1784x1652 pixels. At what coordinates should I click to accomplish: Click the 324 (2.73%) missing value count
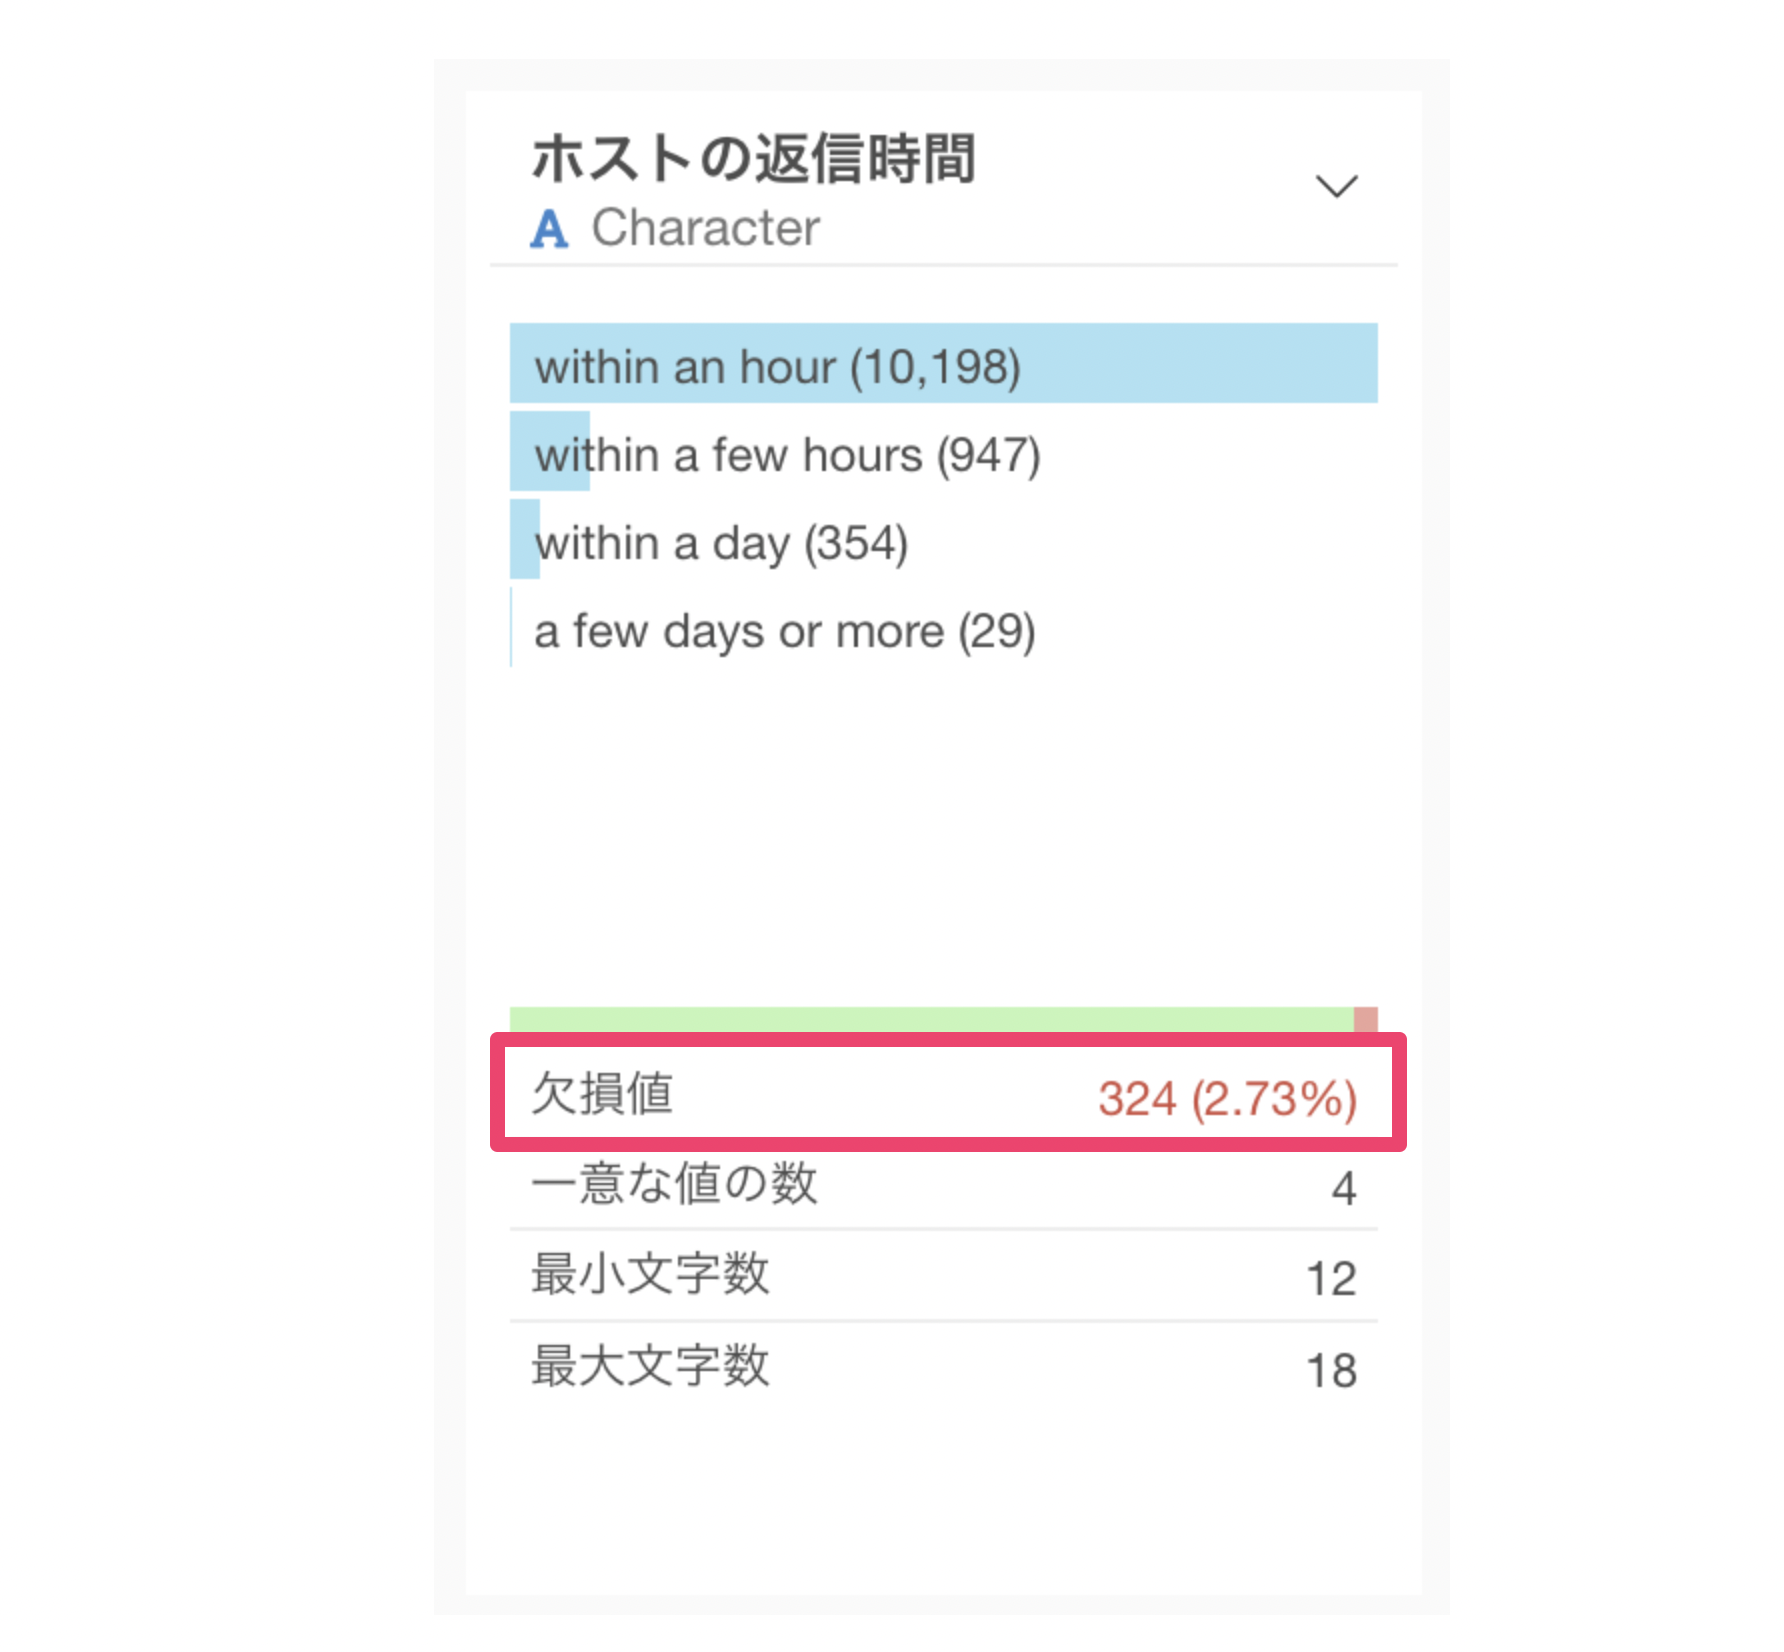click(x=1227, y=1098)
